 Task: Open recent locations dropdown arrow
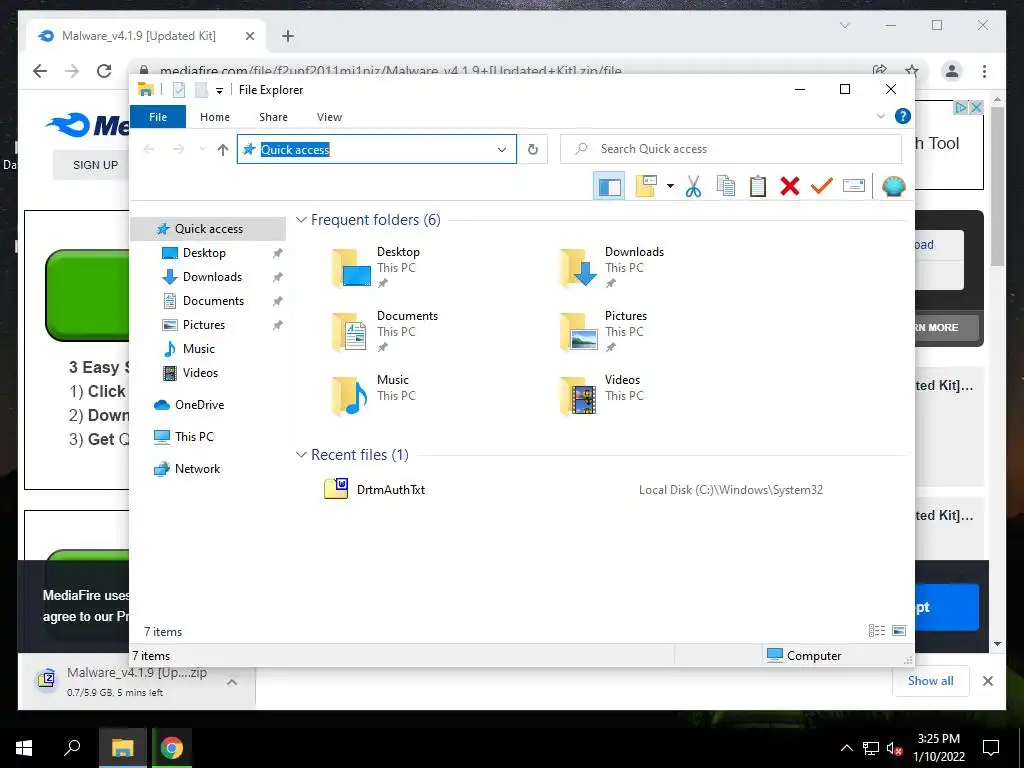202,149
